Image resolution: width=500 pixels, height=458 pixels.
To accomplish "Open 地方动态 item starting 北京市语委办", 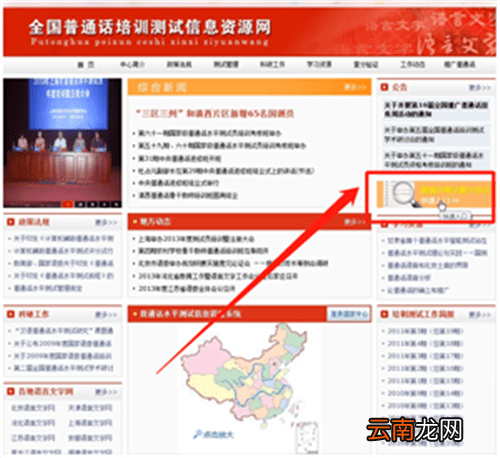I will pyautogui.click(x=233, y=263).
